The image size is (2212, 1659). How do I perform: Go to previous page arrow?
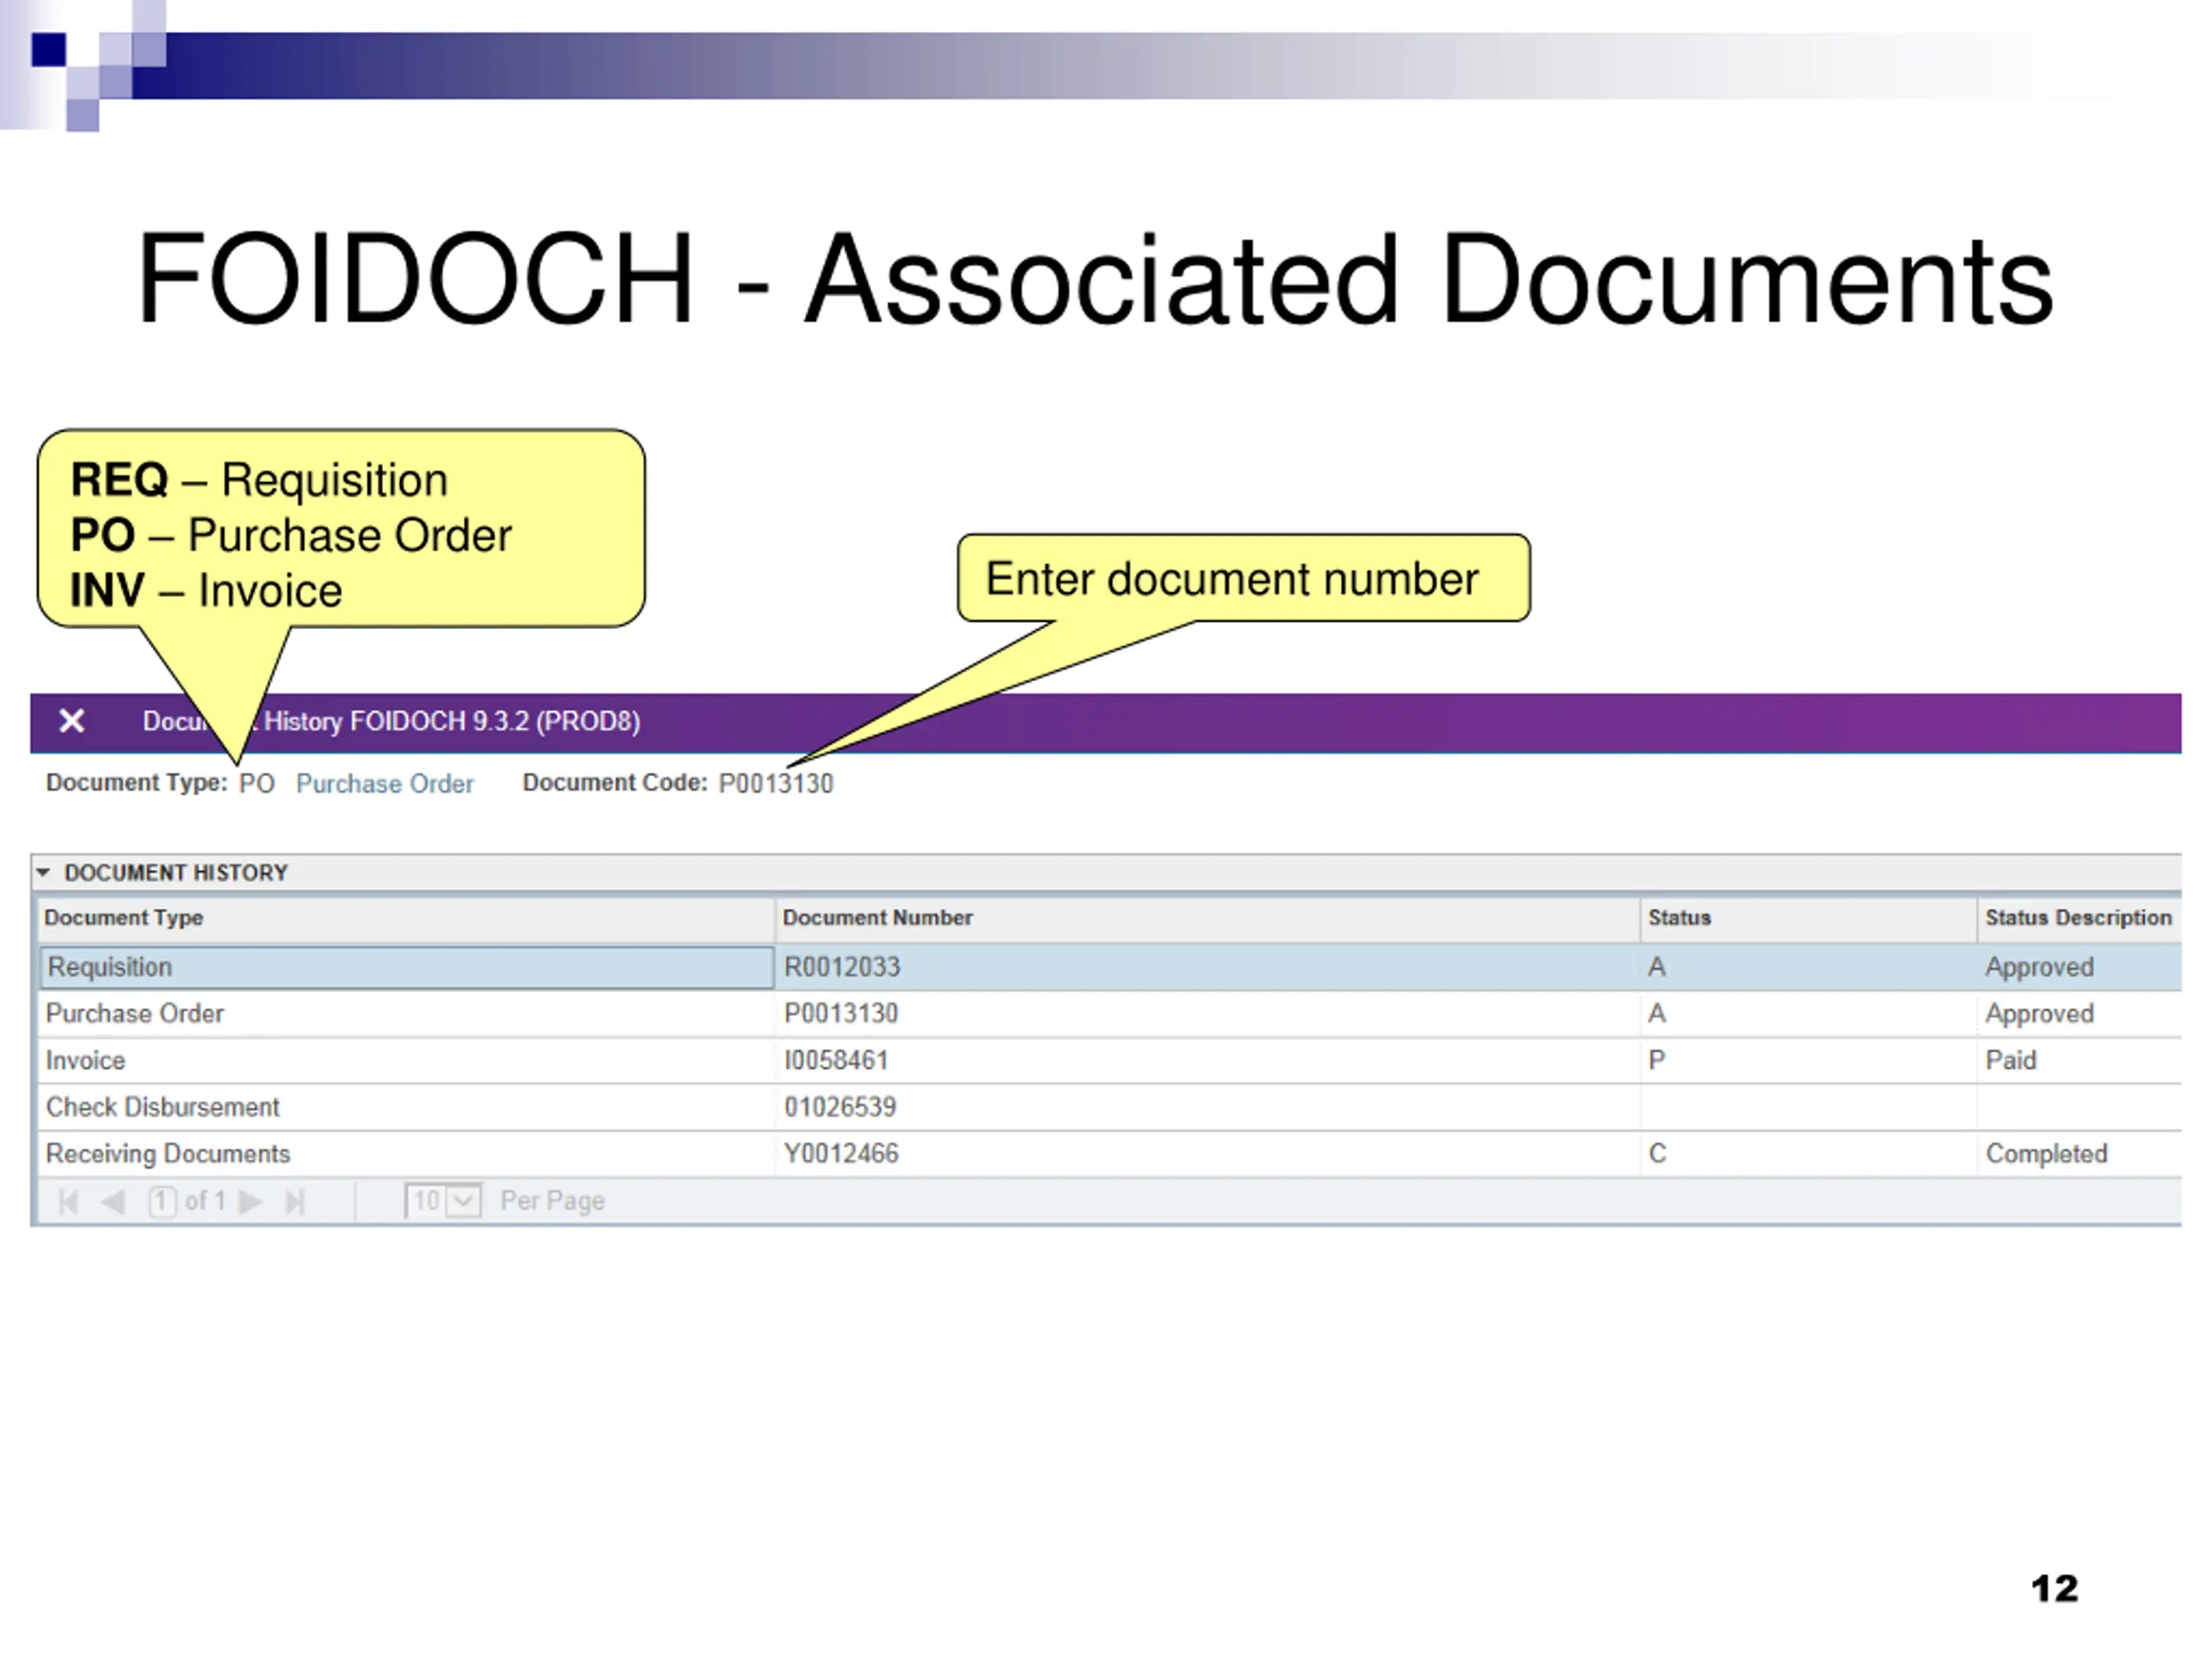click(113, 1201)
